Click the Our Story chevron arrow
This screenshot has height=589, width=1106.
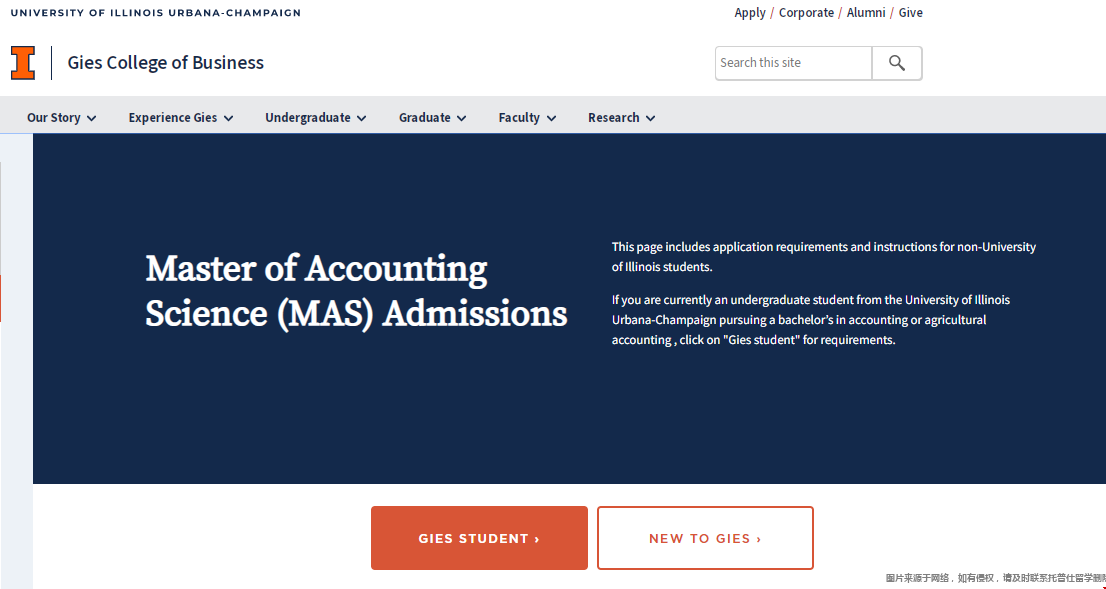pos(92,118)
